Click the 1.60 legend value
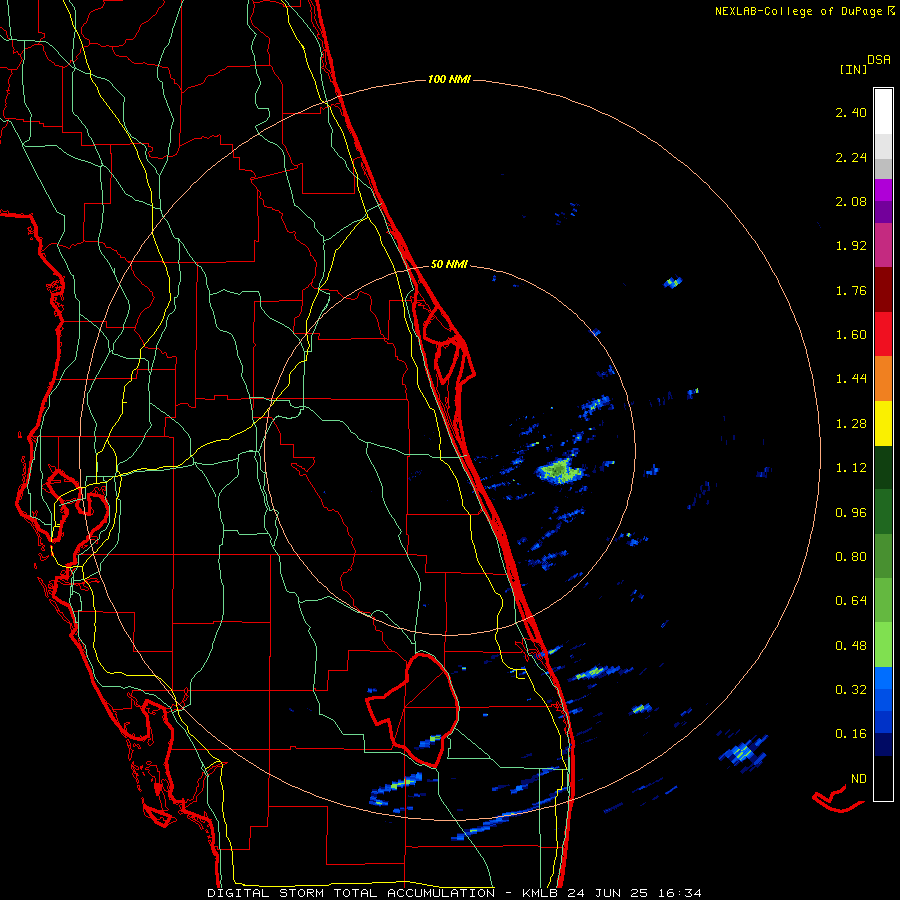Screen dimensions: 900x900 pos(851,335)
